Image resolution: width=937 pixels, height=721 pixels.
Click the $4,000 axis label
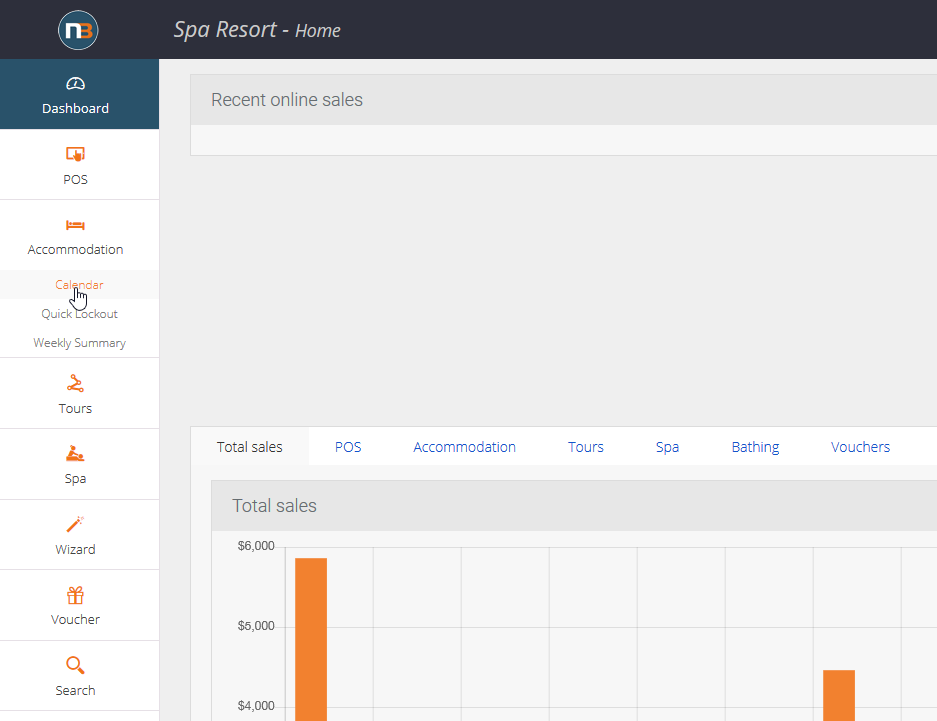pyautogui.click(x=256, y=706)
